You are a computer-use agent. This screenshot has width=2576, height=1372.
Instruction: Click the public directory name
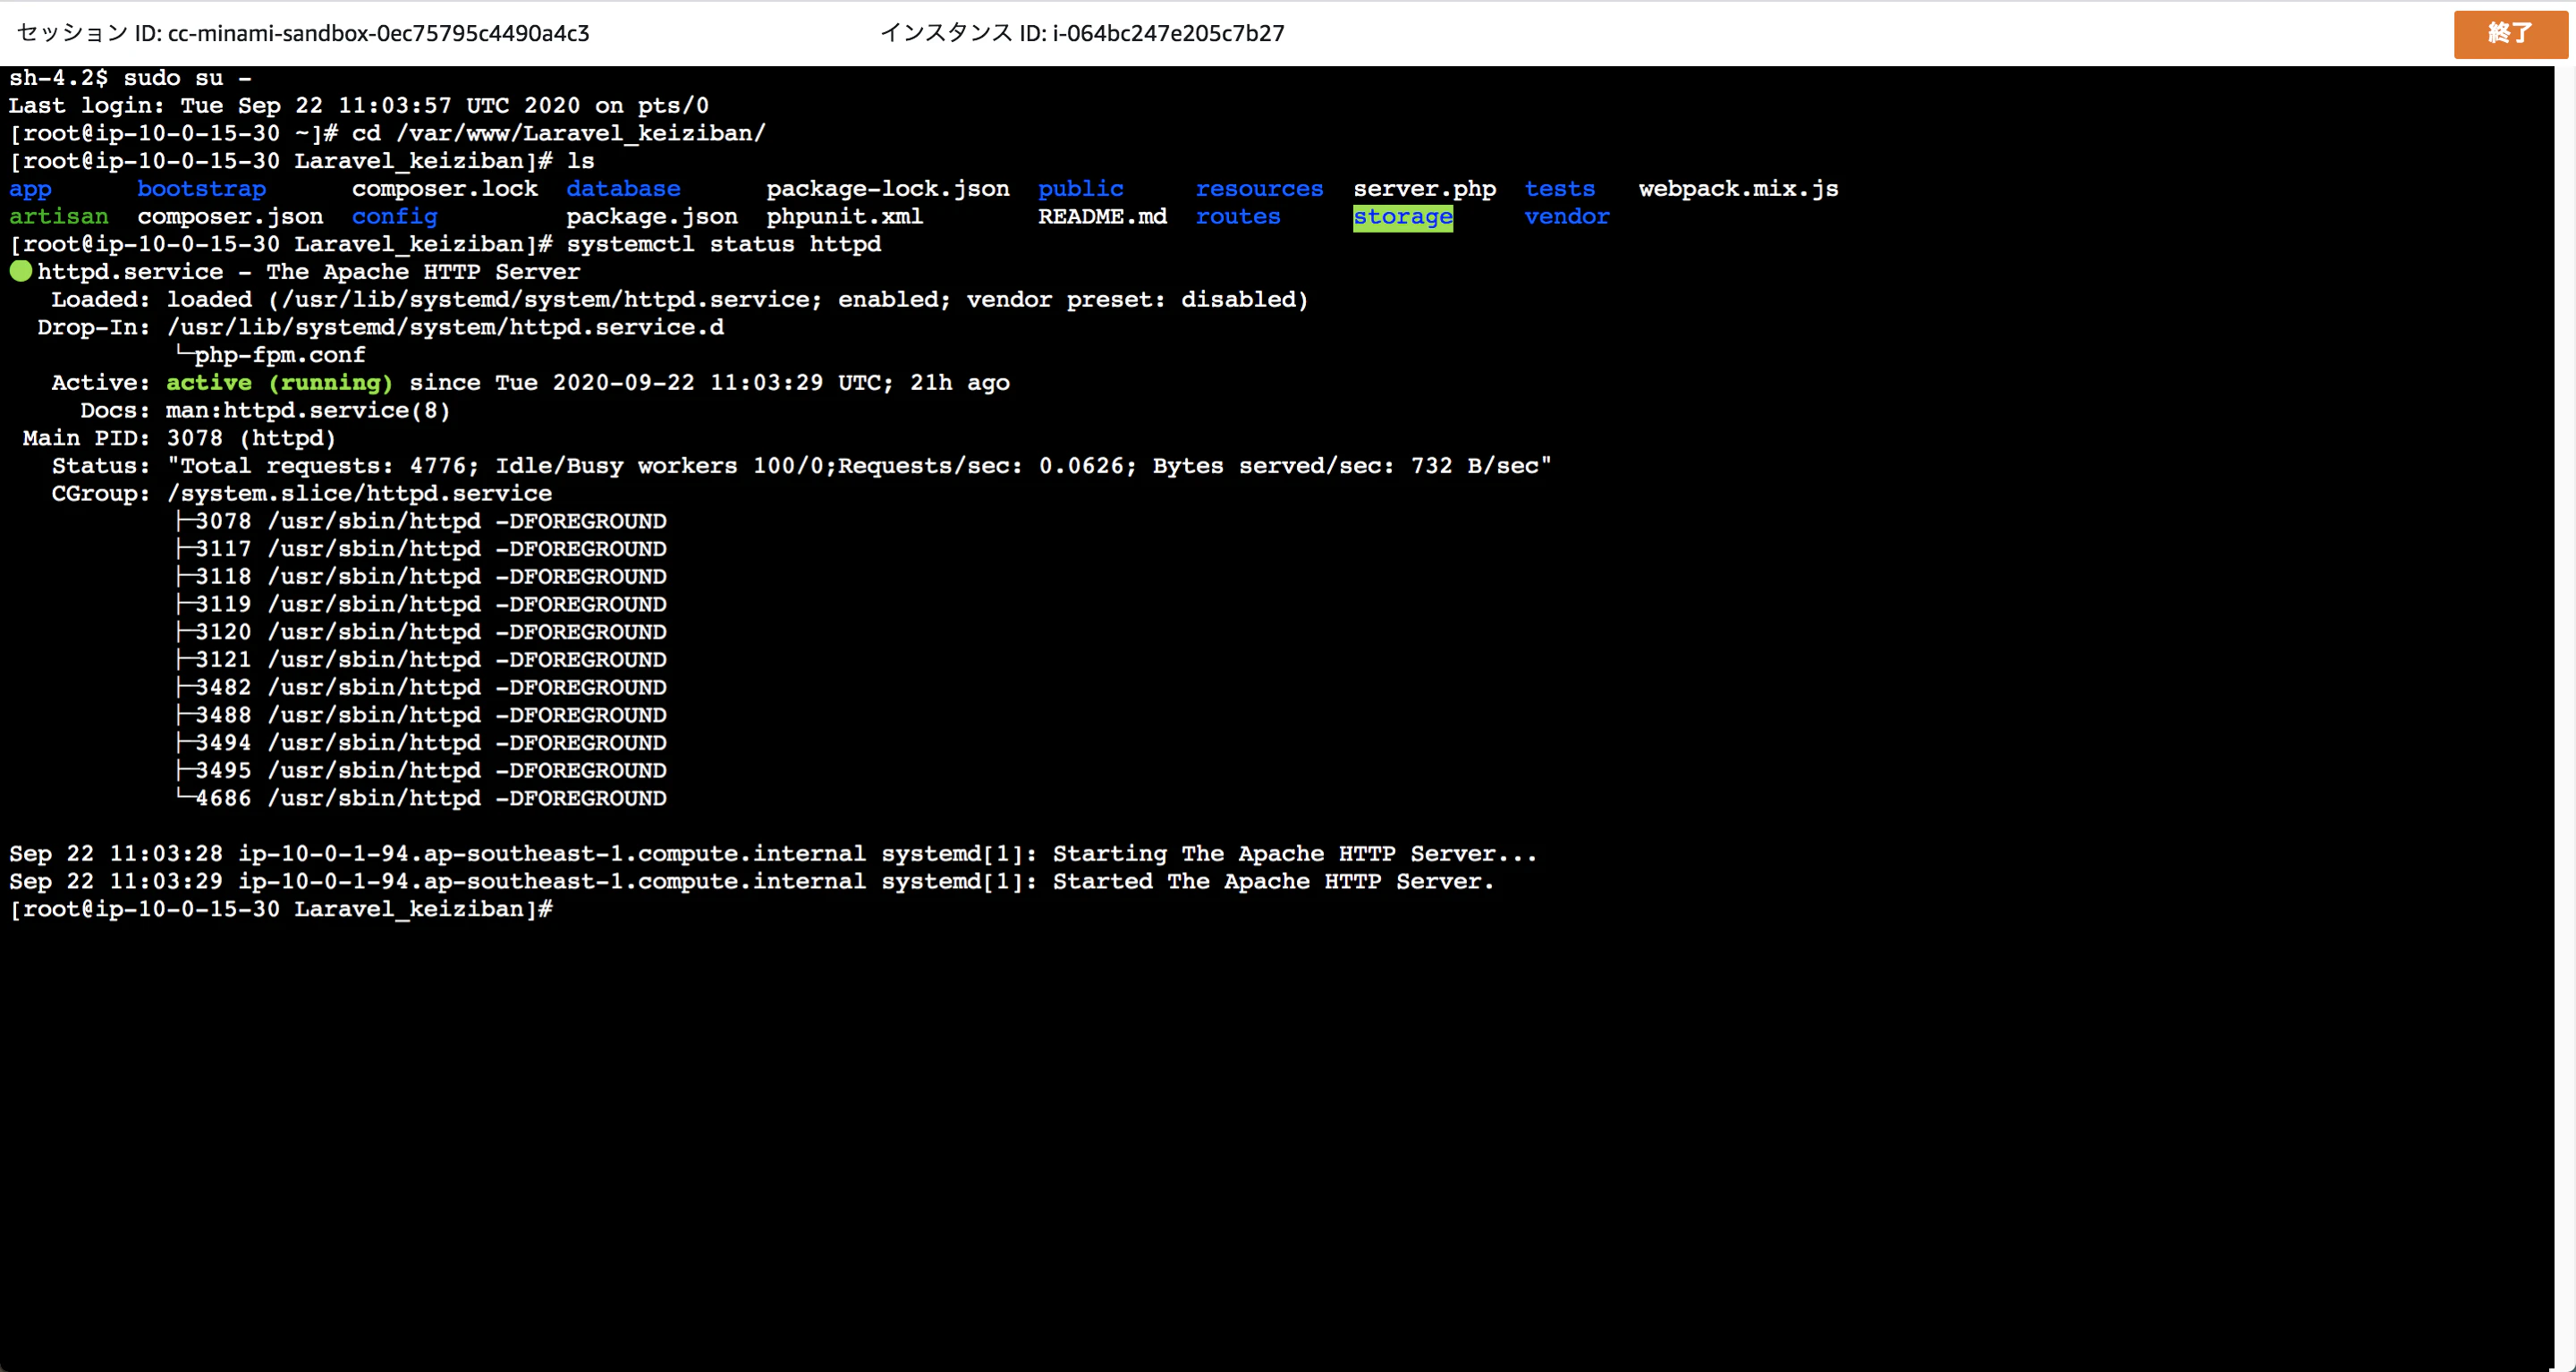(x=1081, y=189)
